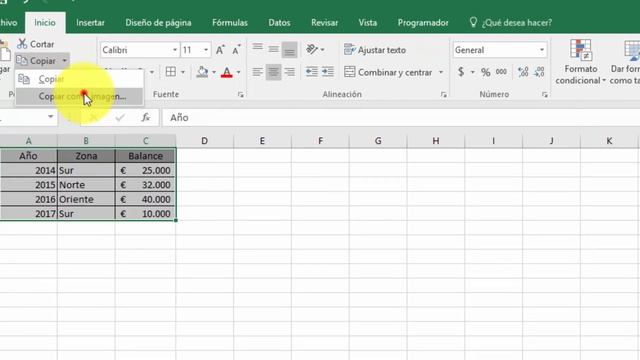Click the Cortar scissors button
The height and width of the screenshot is (360, 640).
tap(36, 44)
